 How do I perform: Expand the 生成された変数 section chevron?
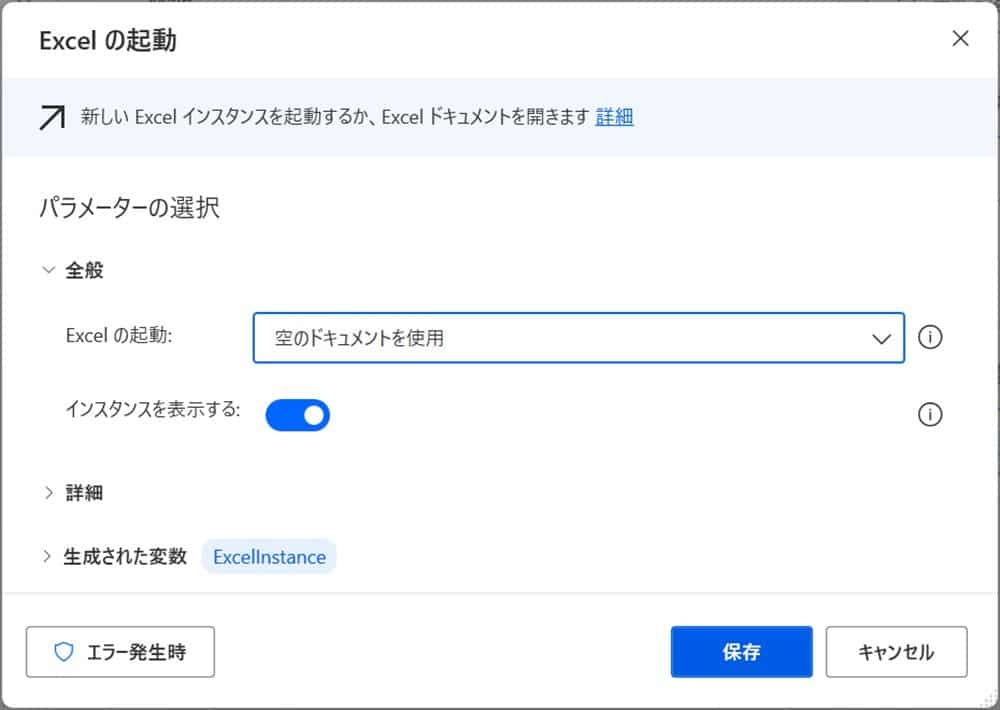pyautogui.click(x=47, y=557)
